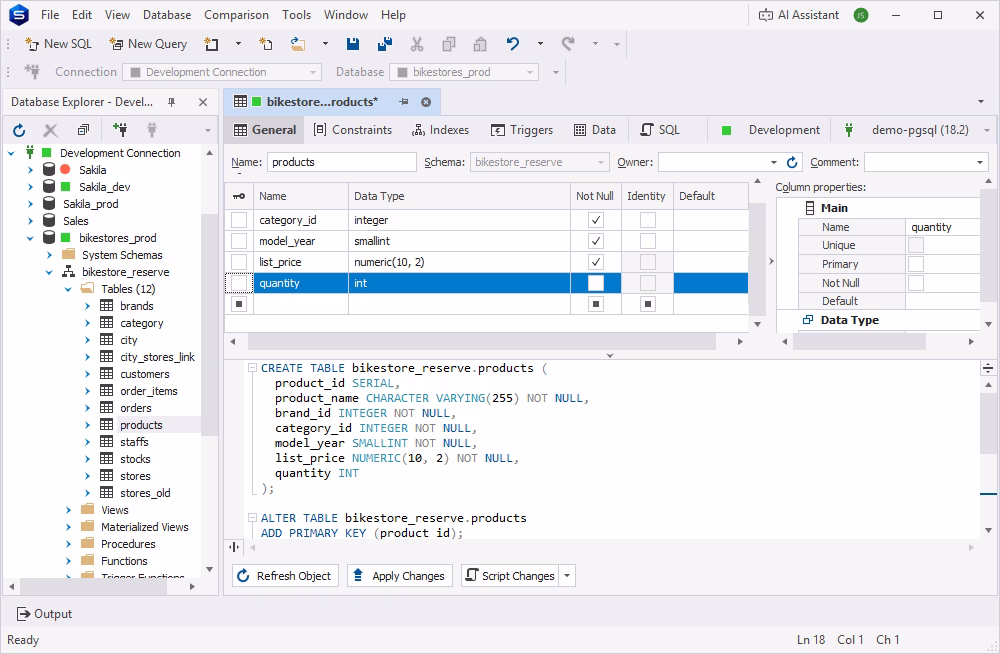
Task: Click the Undo arrow icon
Action: click(513, 44)
